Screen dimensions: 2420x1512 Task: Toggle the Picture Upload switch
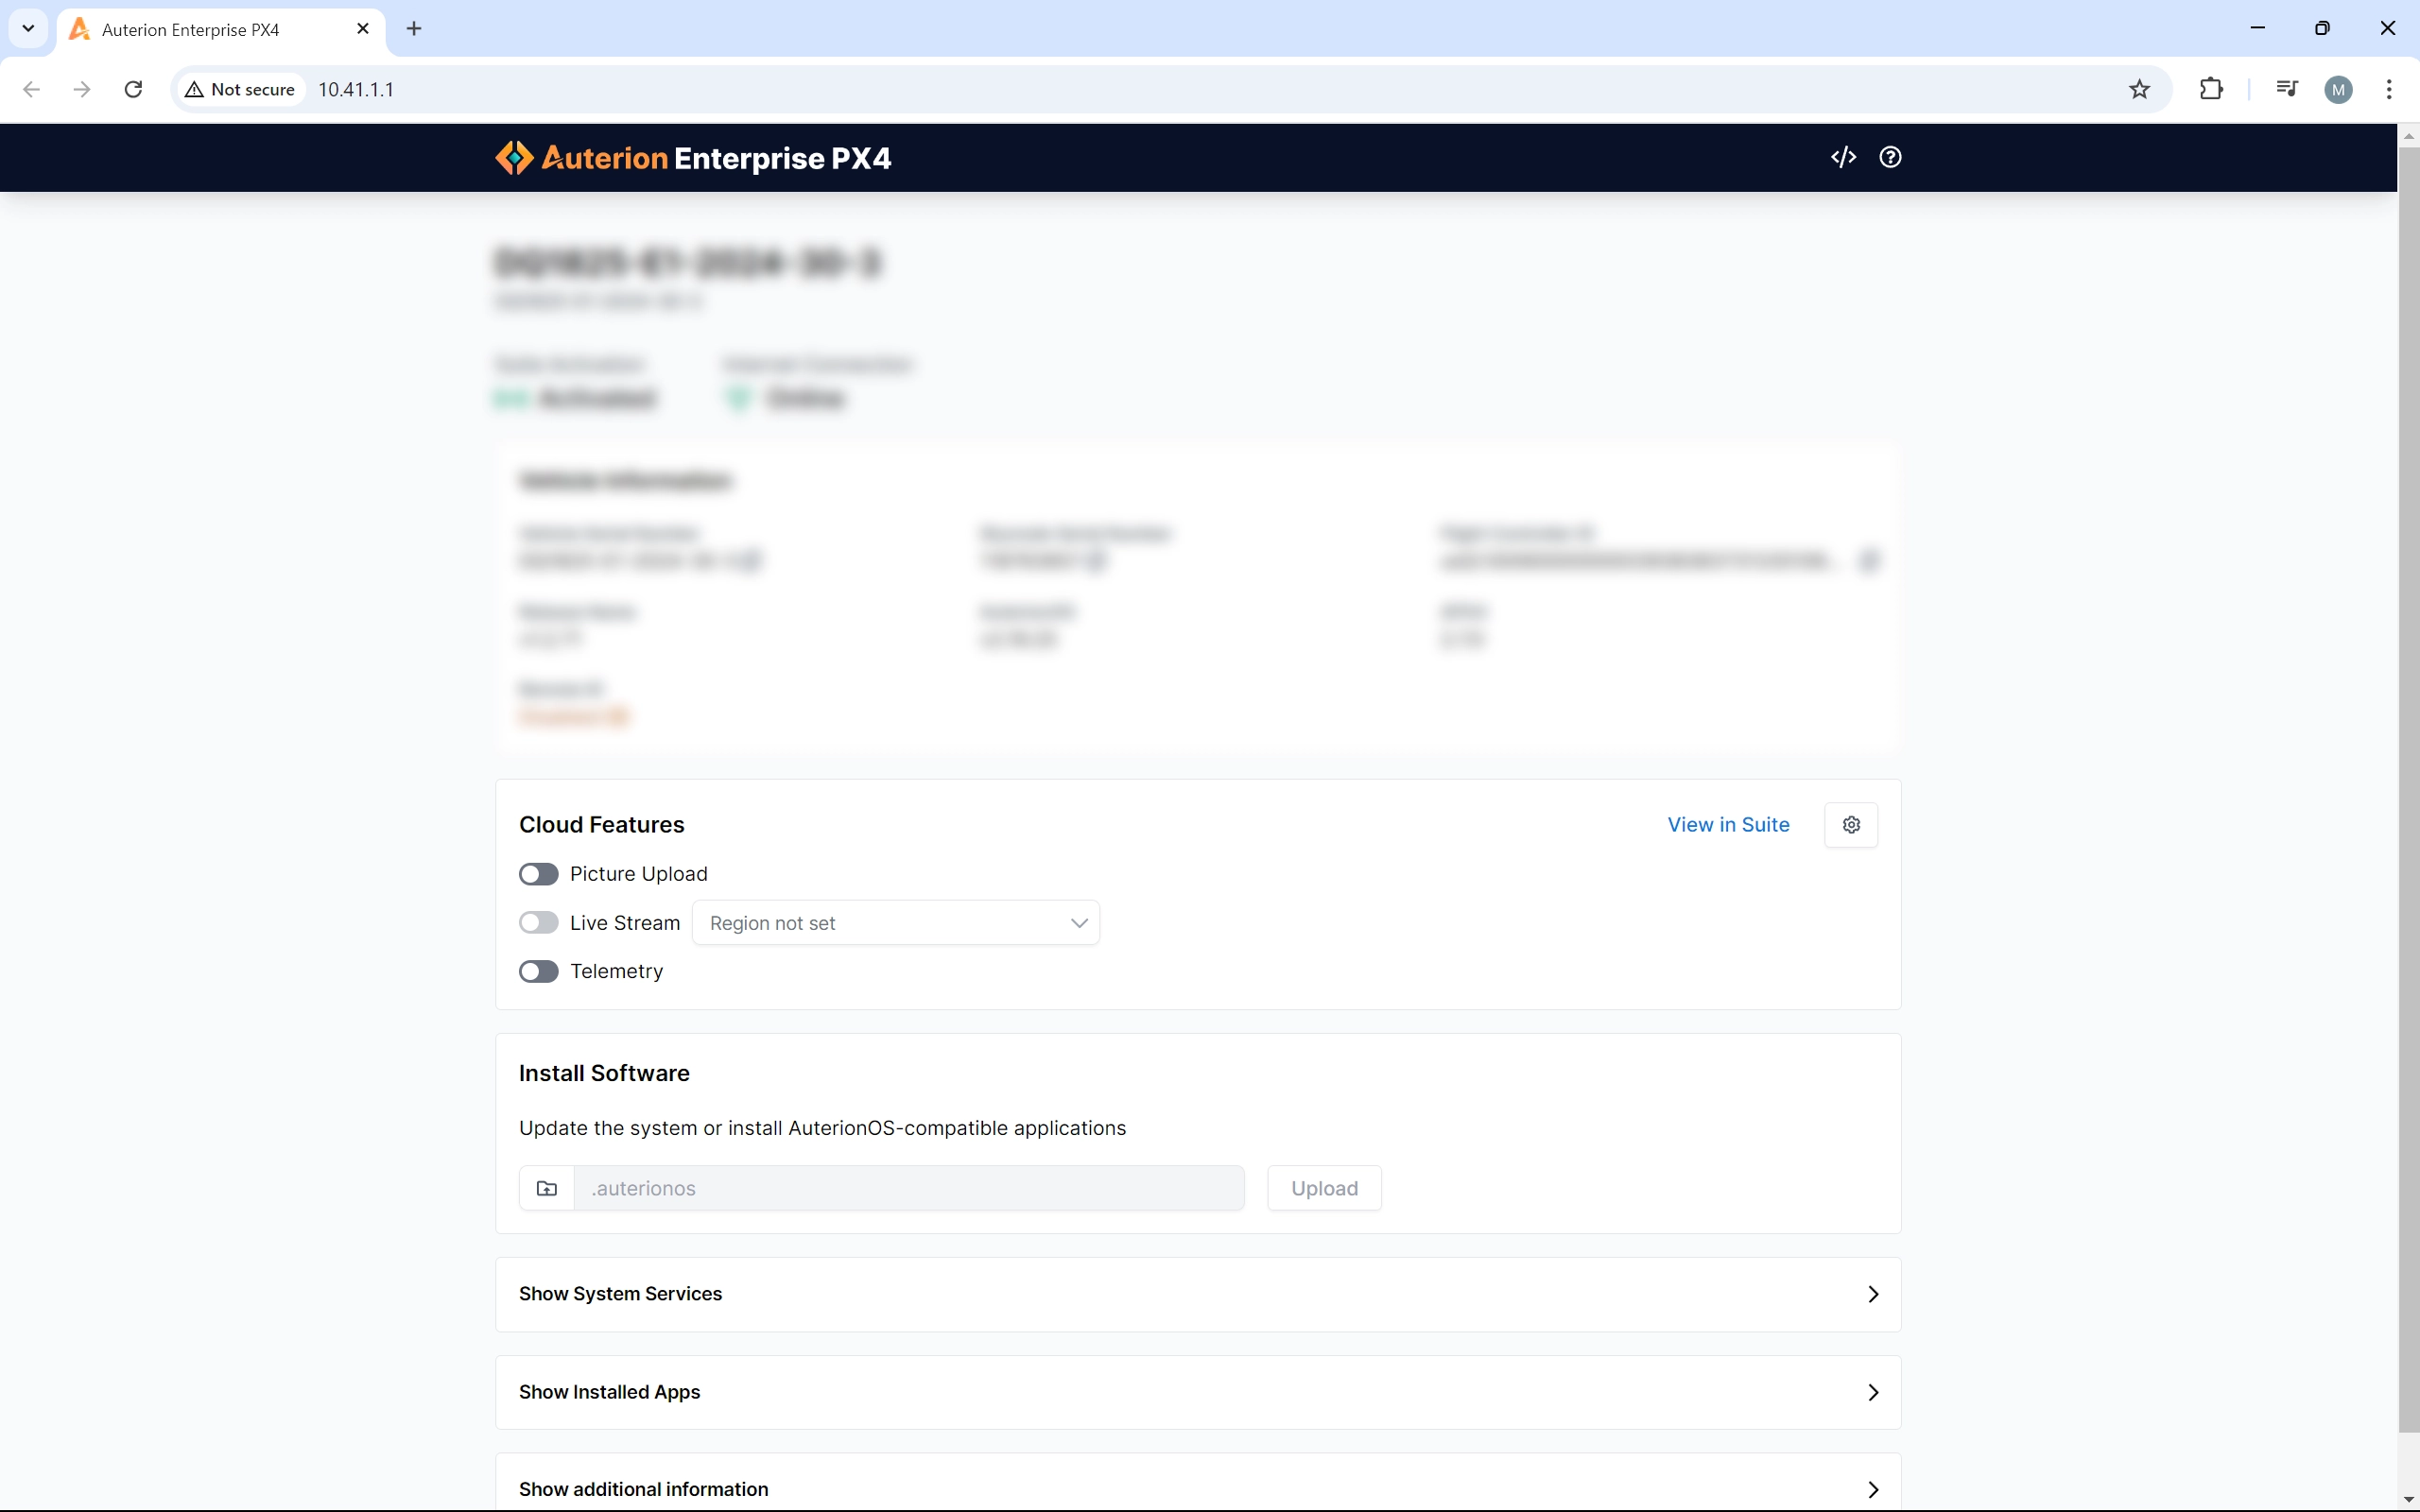click(538, 874)
